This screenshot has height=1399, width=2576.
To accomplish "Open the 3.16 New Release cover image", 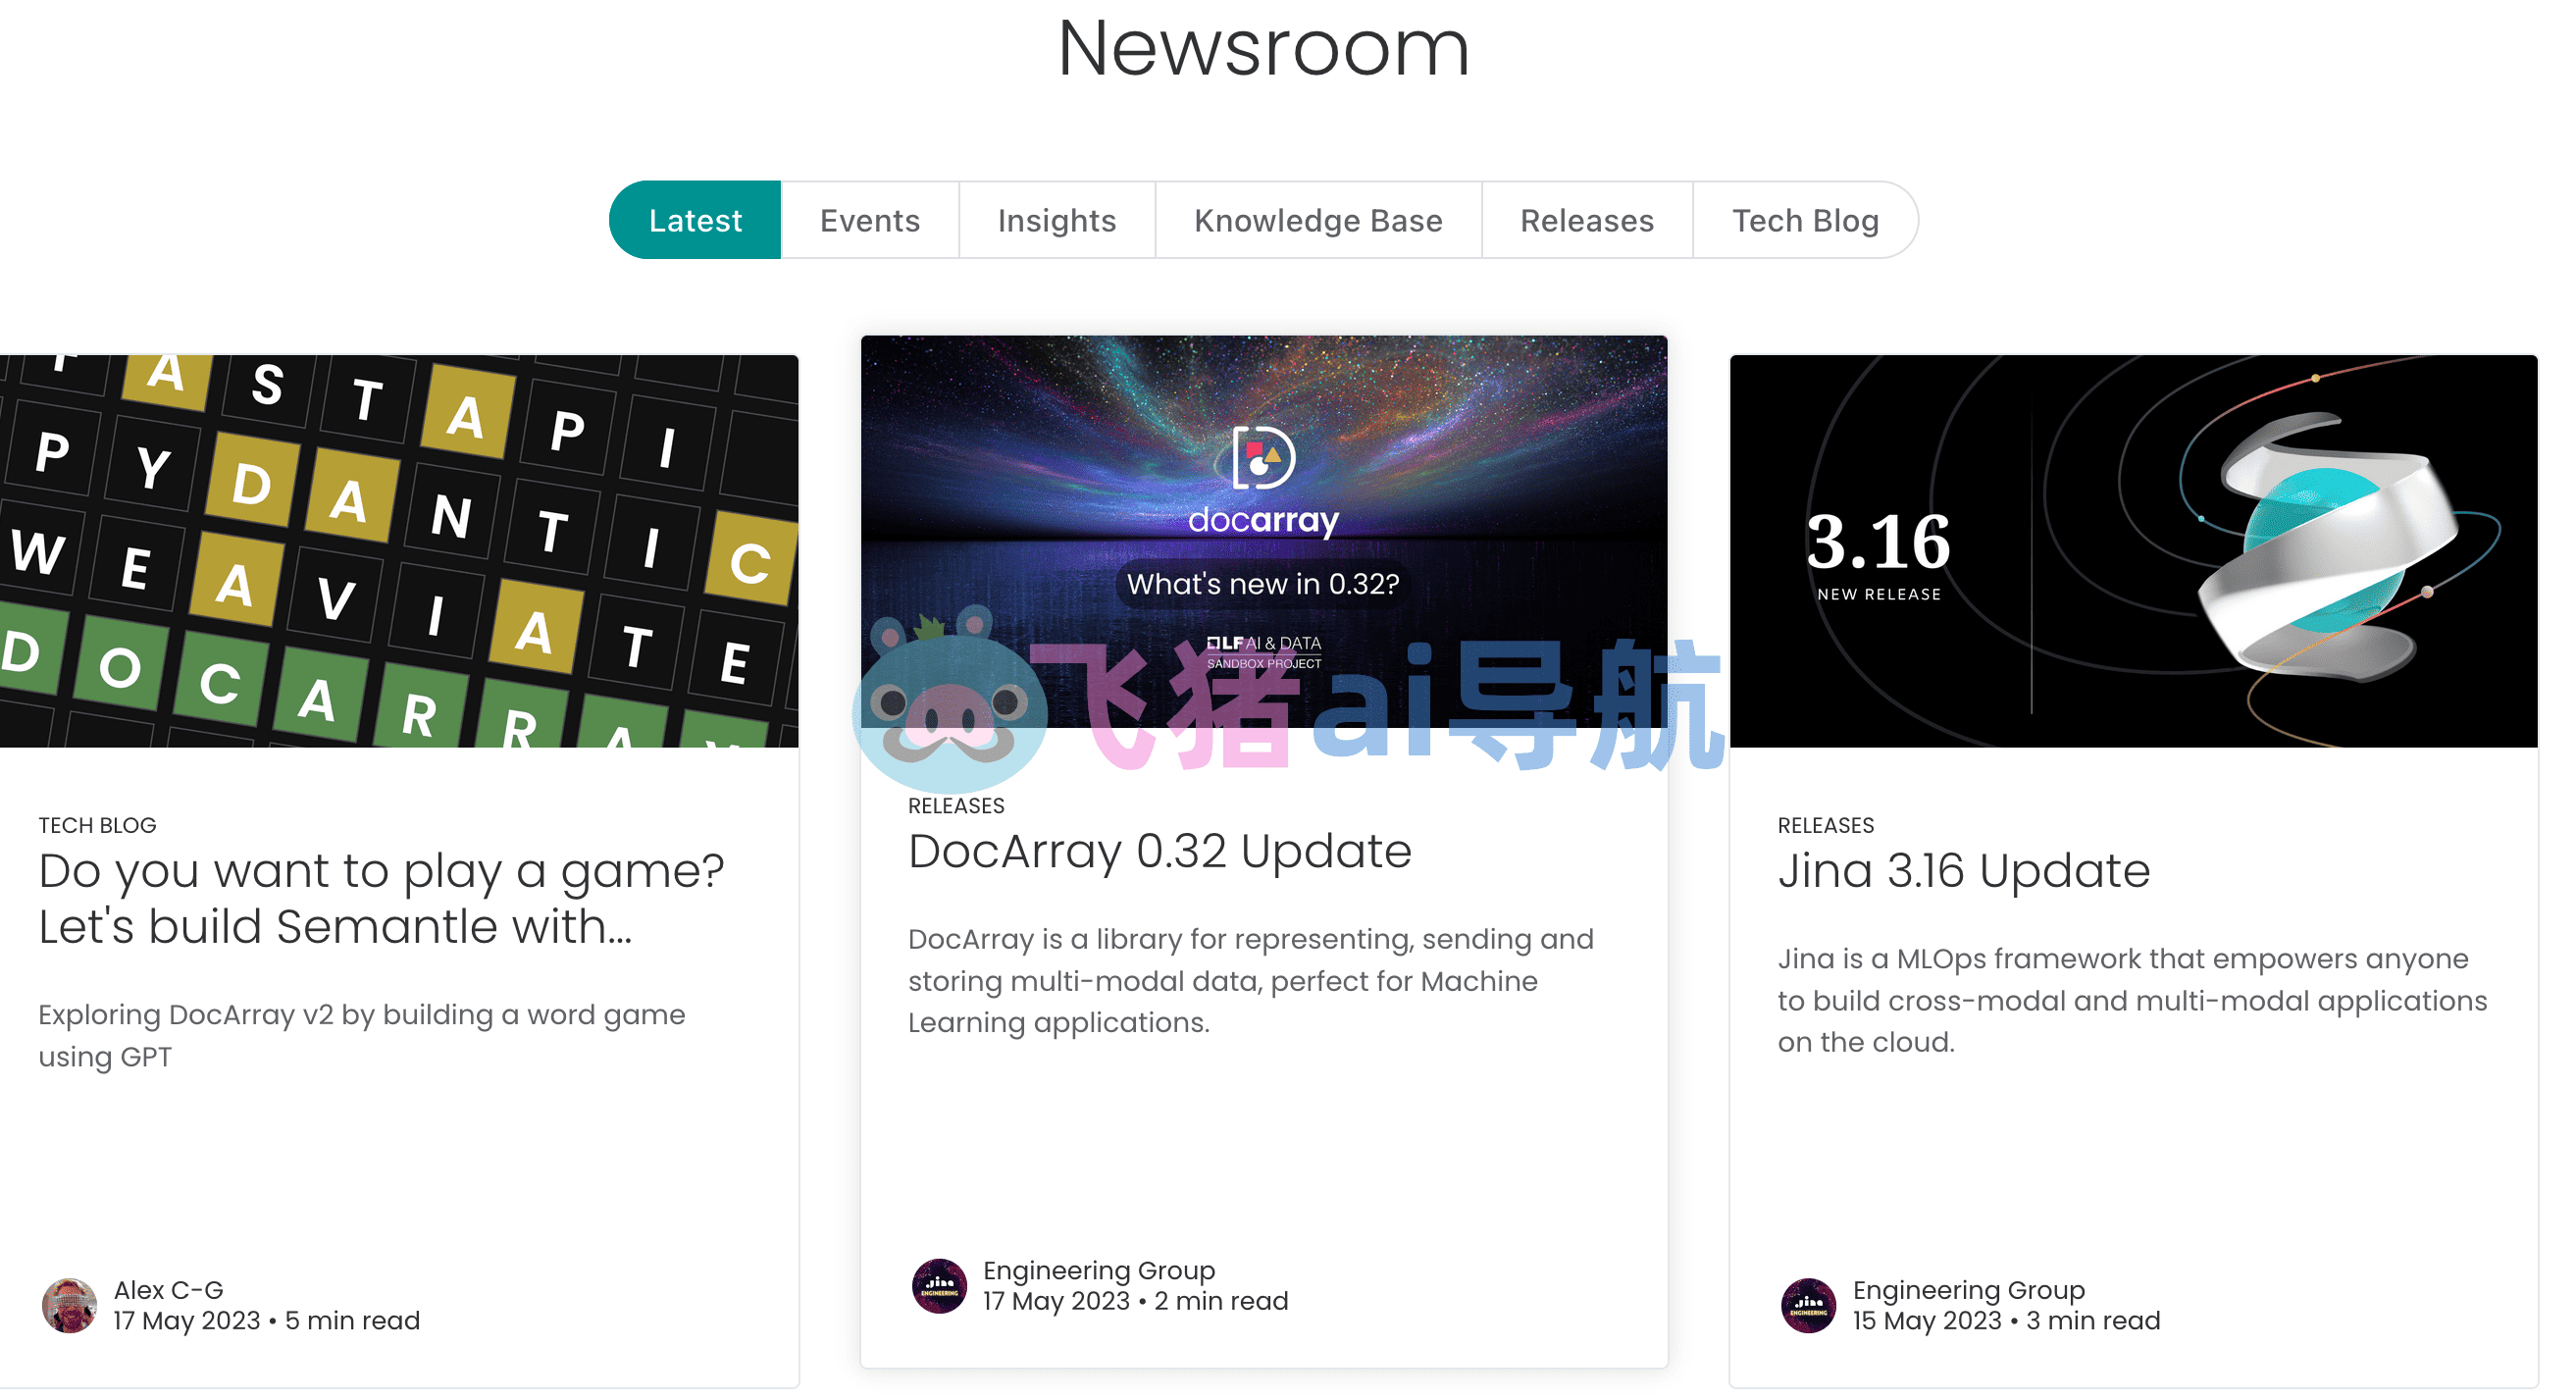I will tap(2133, 551).
